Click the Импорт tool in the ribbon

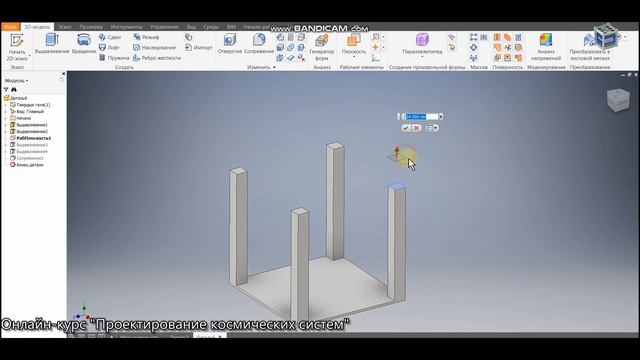click(x=198, y=47)
